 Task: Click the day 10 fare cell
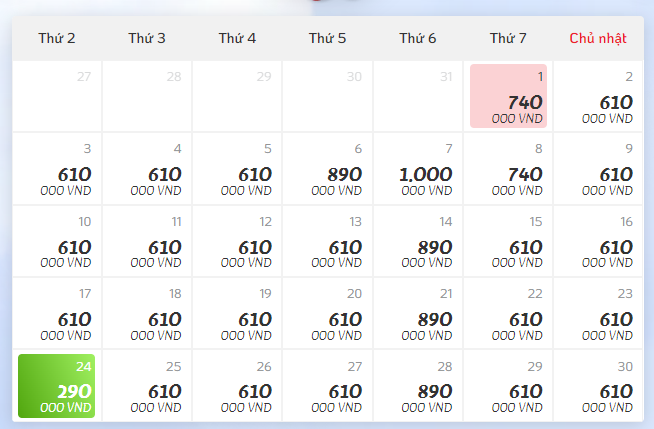tap(57, 241)
